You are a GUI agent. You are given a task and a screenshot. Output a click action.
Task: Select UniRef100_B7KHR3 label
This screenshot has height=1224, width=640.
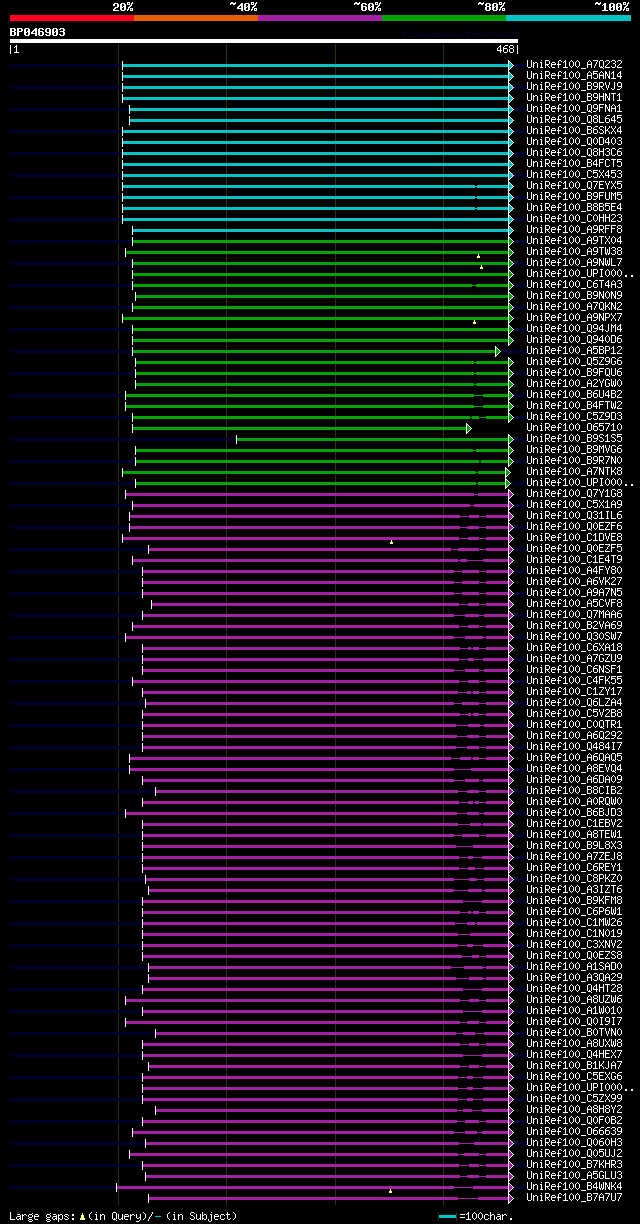pyautogui.click(x=574, y=1165)
